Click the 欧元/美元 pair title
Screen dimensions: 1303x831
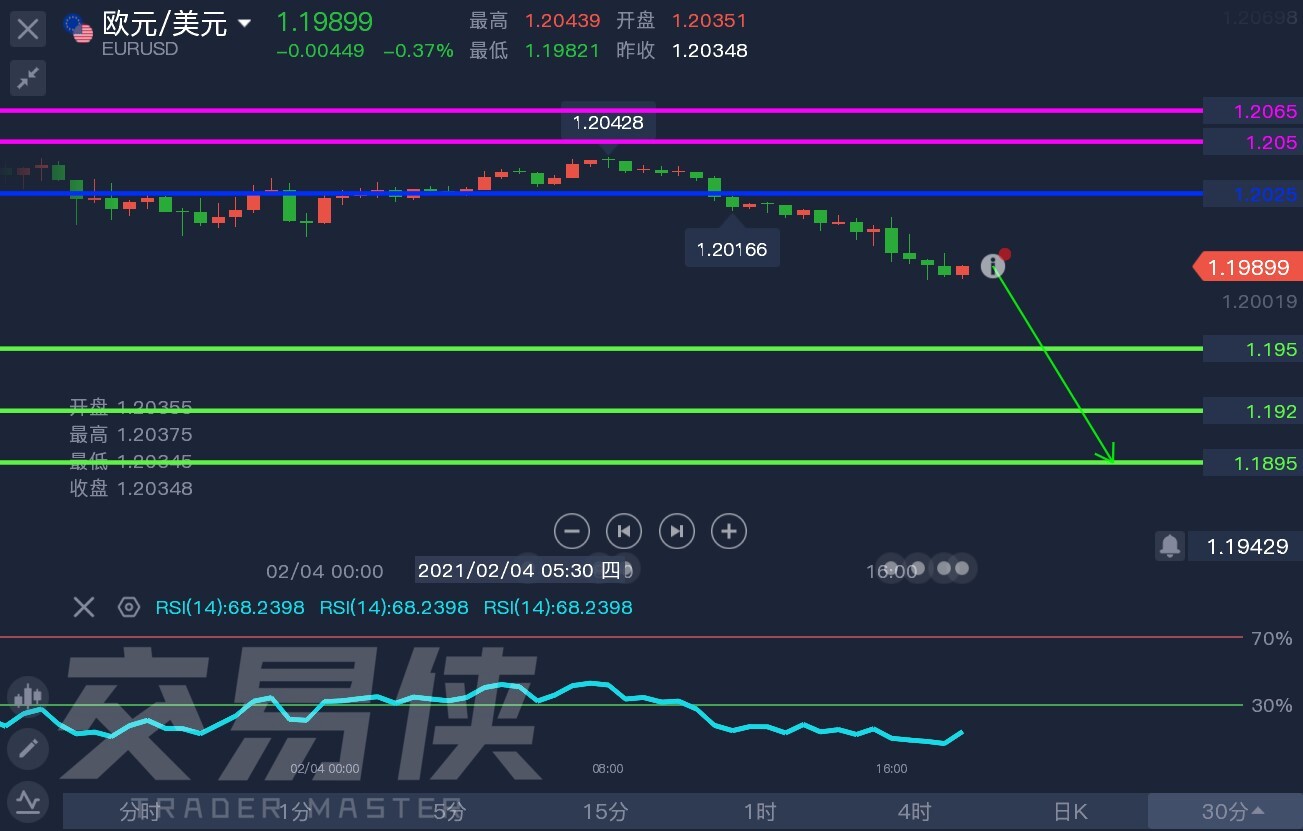pos(165,24)
